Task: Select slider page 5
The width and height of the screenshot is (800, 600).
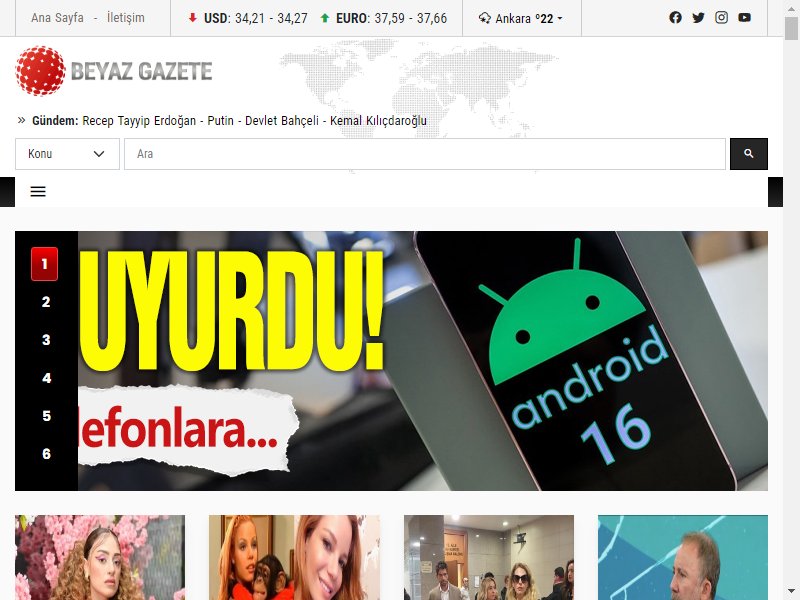Action: (46, 416)
